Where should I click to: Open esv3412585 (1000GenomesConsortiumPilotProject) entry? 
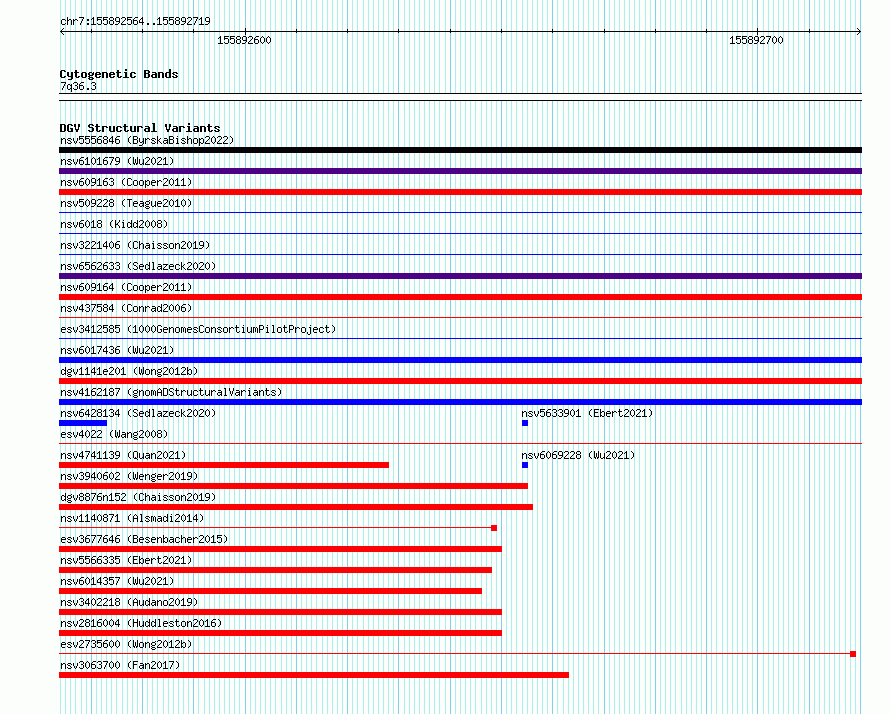198,329
